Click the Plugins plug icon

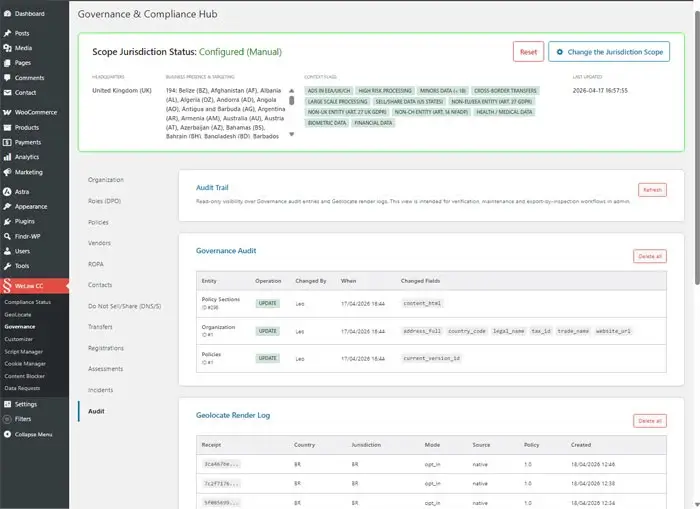click(x=7, y=221)
